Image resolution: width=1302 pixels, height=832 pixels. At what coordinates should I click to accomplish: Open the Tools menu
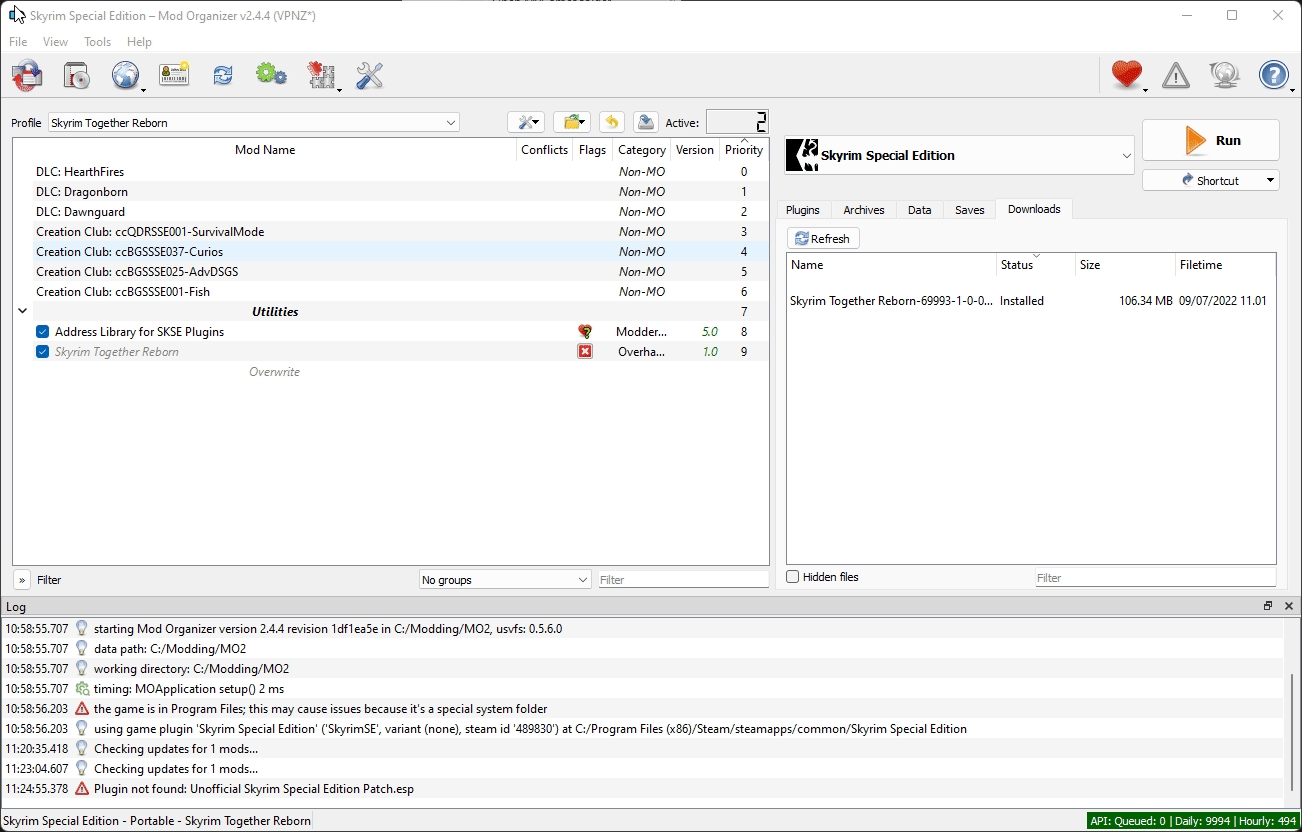tap(97, 42)
